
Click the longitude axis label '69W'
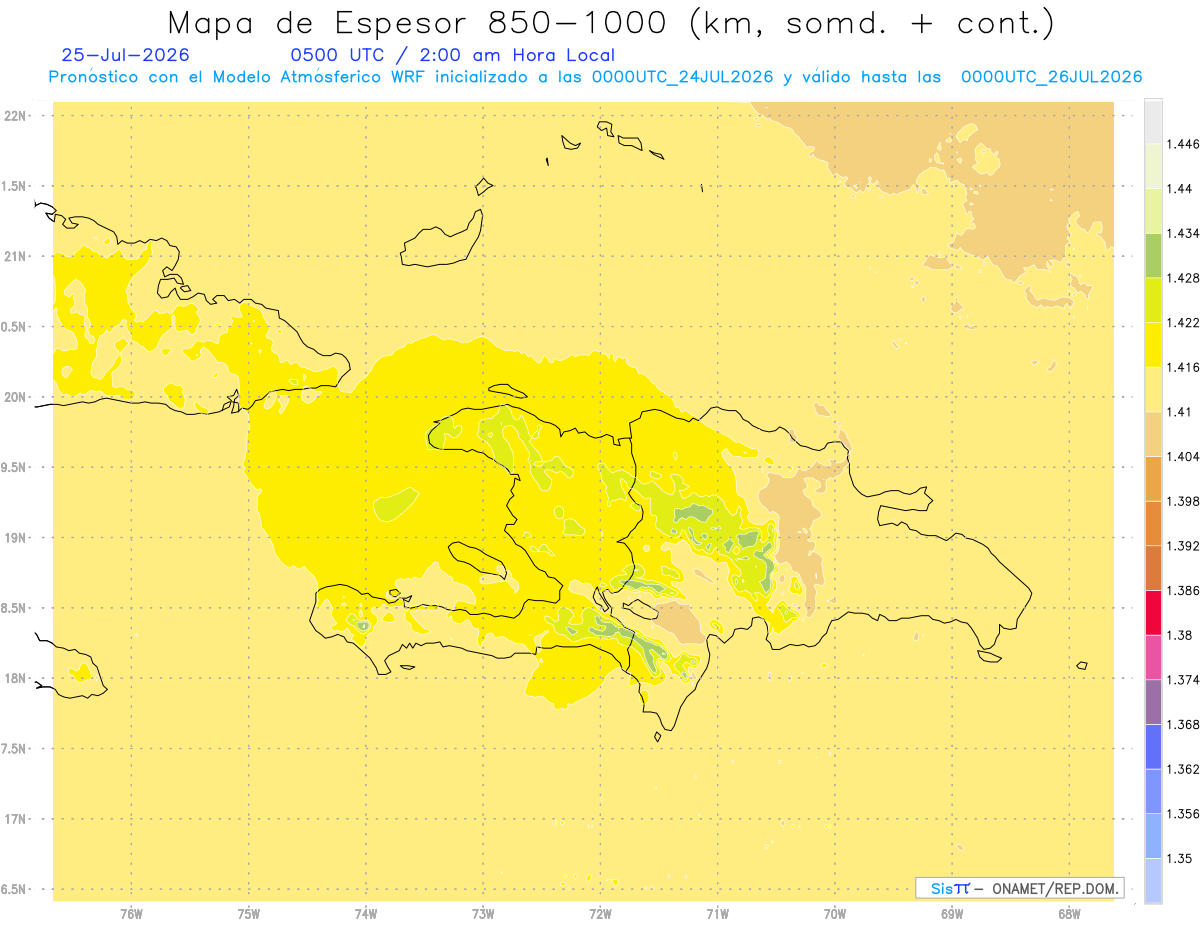pyautogui.click(x=952, y=915)
